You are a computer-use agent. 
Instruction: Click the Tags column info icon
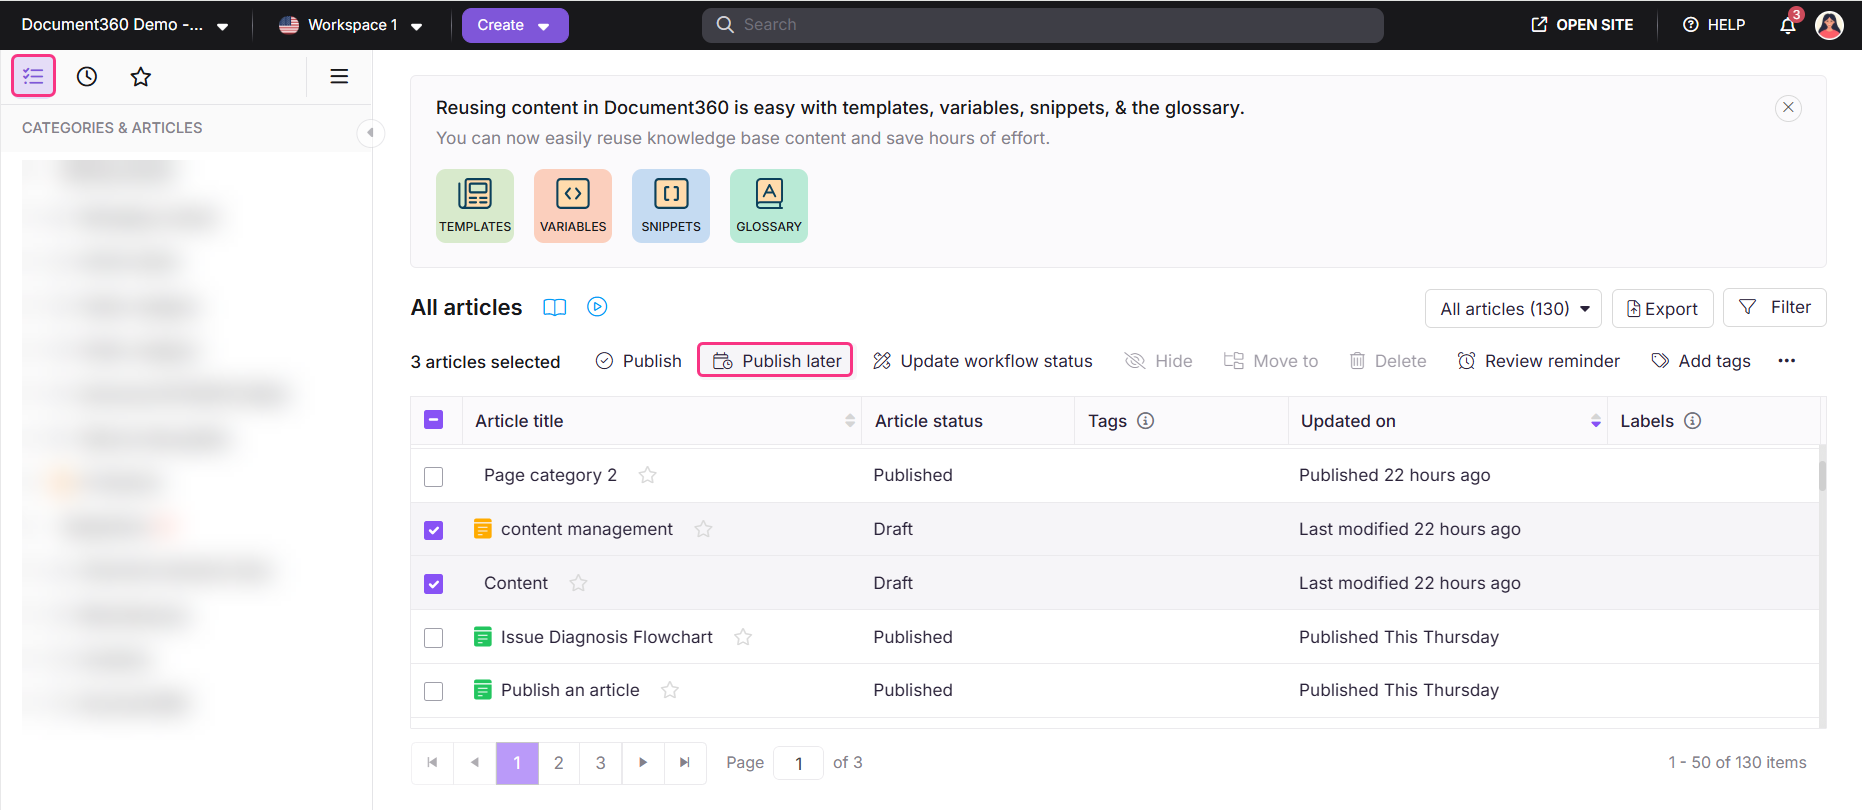coord(1146,421)
